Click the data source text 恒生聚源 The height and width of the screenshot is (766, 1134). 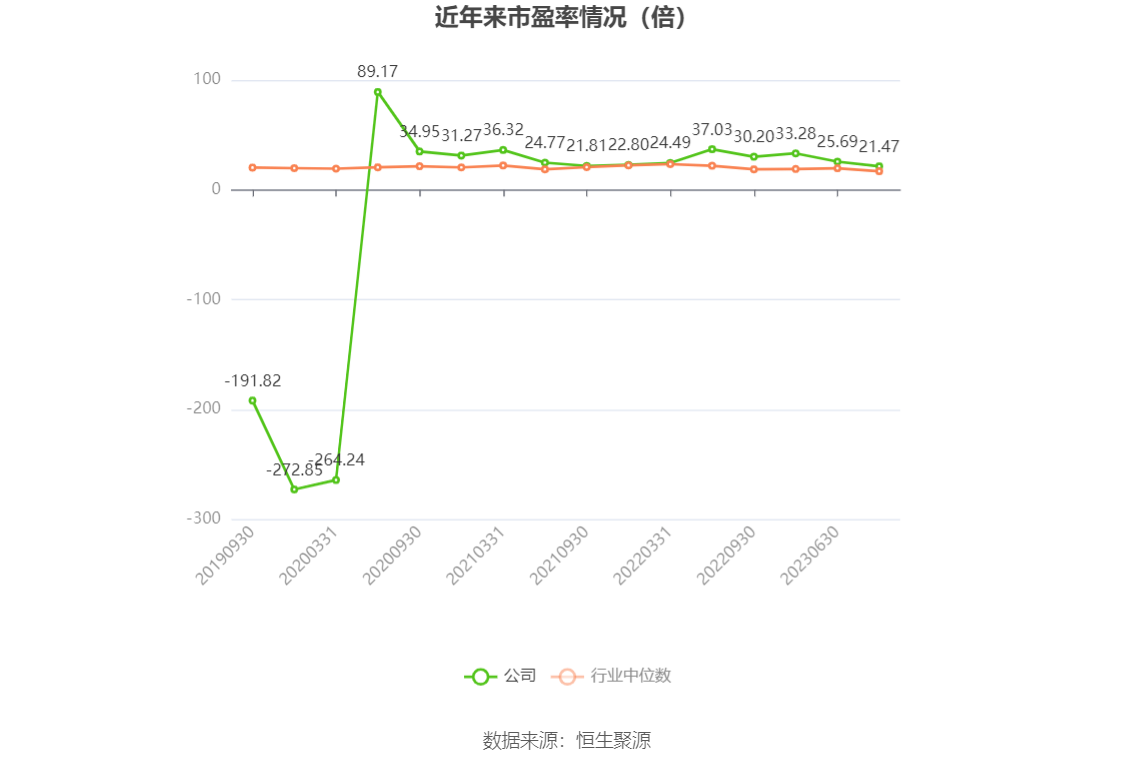614,741
